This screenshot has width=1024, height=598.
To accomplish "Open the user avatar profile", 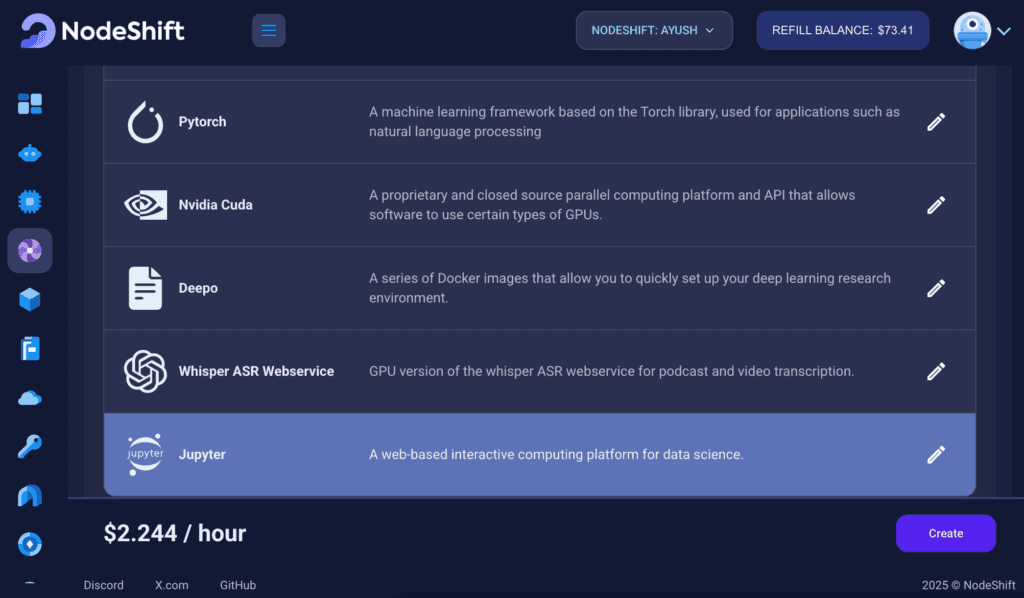I will click(x=972, y=31).
